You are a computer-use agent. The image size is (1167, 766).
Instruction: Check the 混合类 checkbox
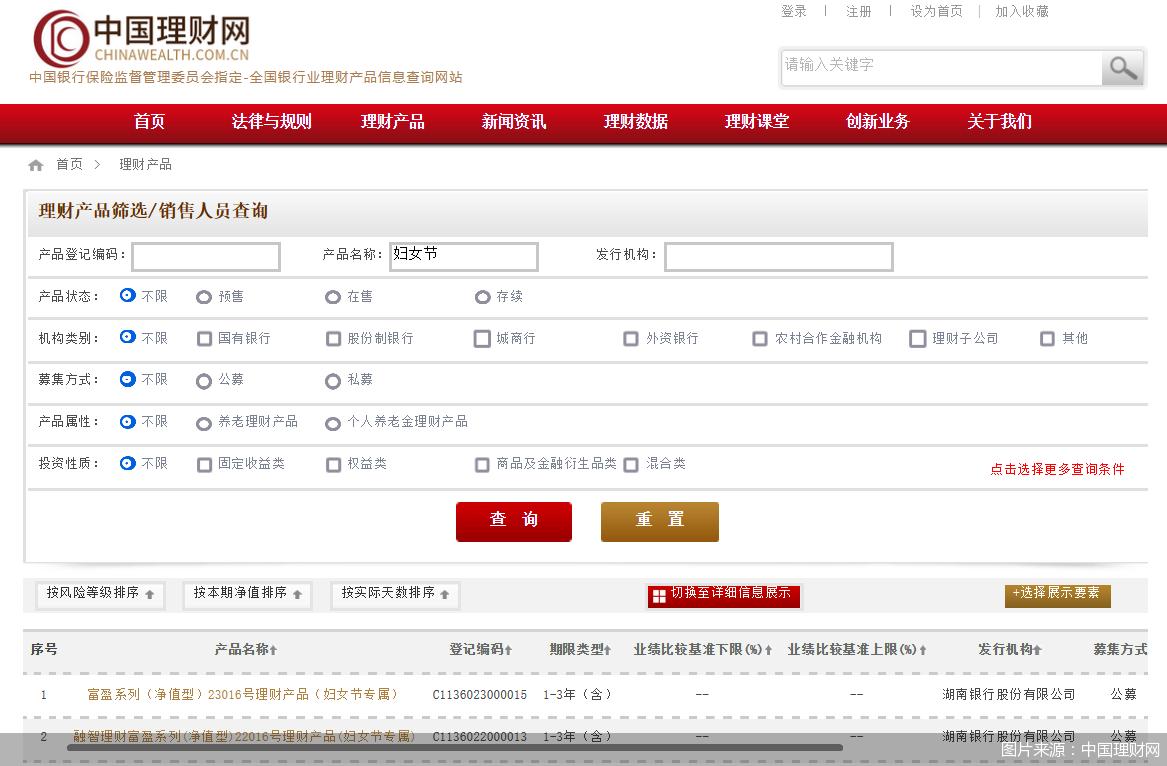(x=630, y=464)
